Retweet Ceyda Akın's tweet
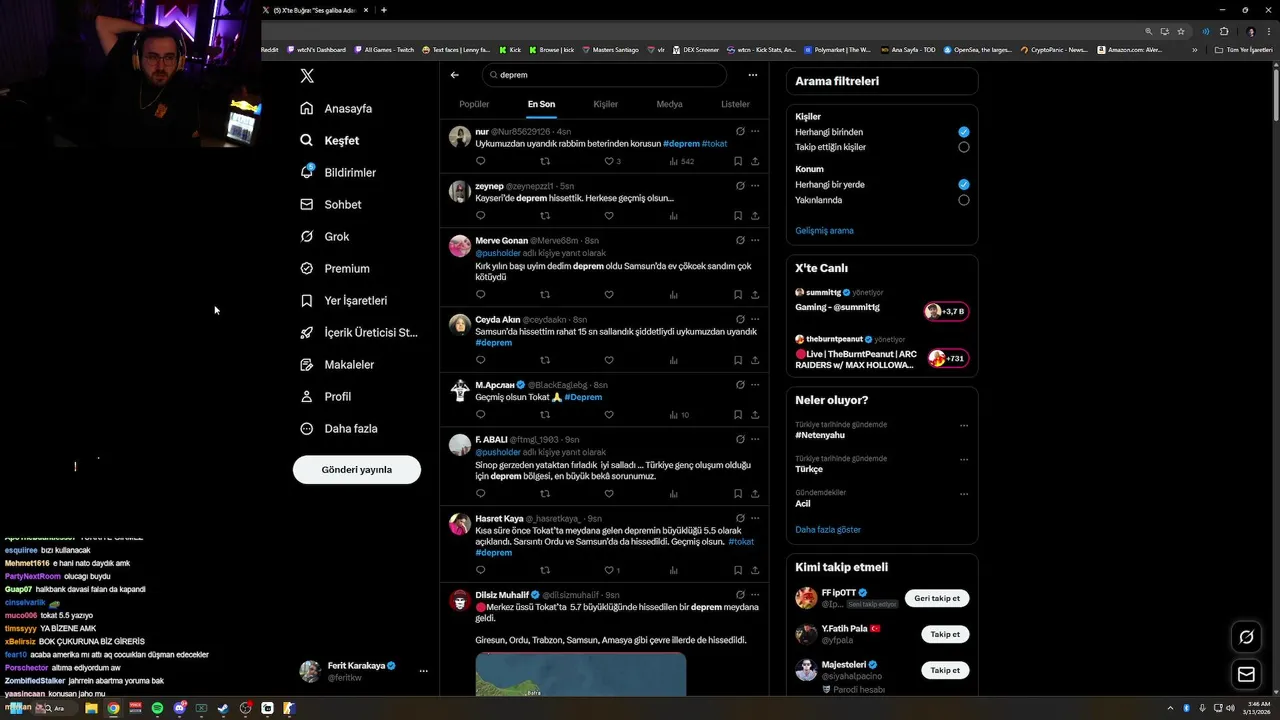Viewport: 1280px width, 720px height. click(x=545, y=360)
